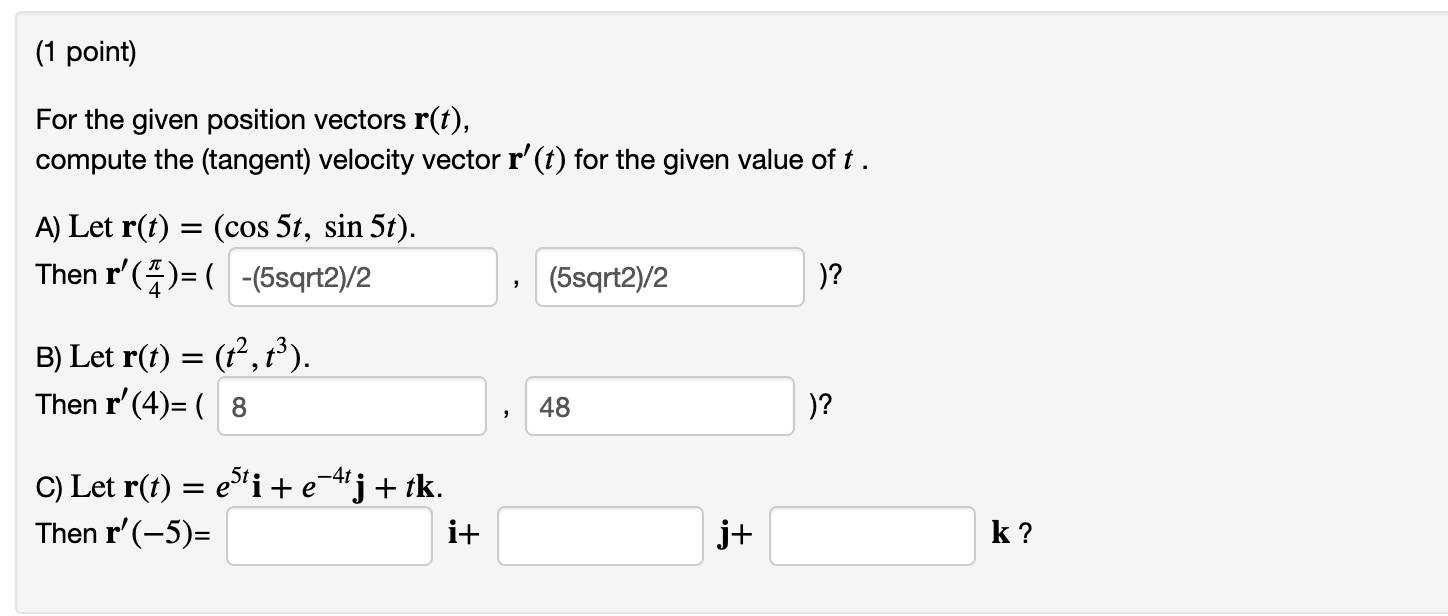Click the empty j-component field in part C

[x=600, y=536]
